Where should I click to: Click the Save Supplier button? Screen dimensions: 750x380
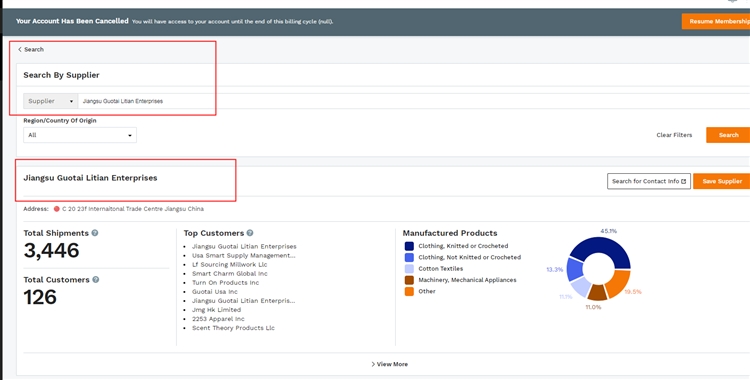[722, 181]
